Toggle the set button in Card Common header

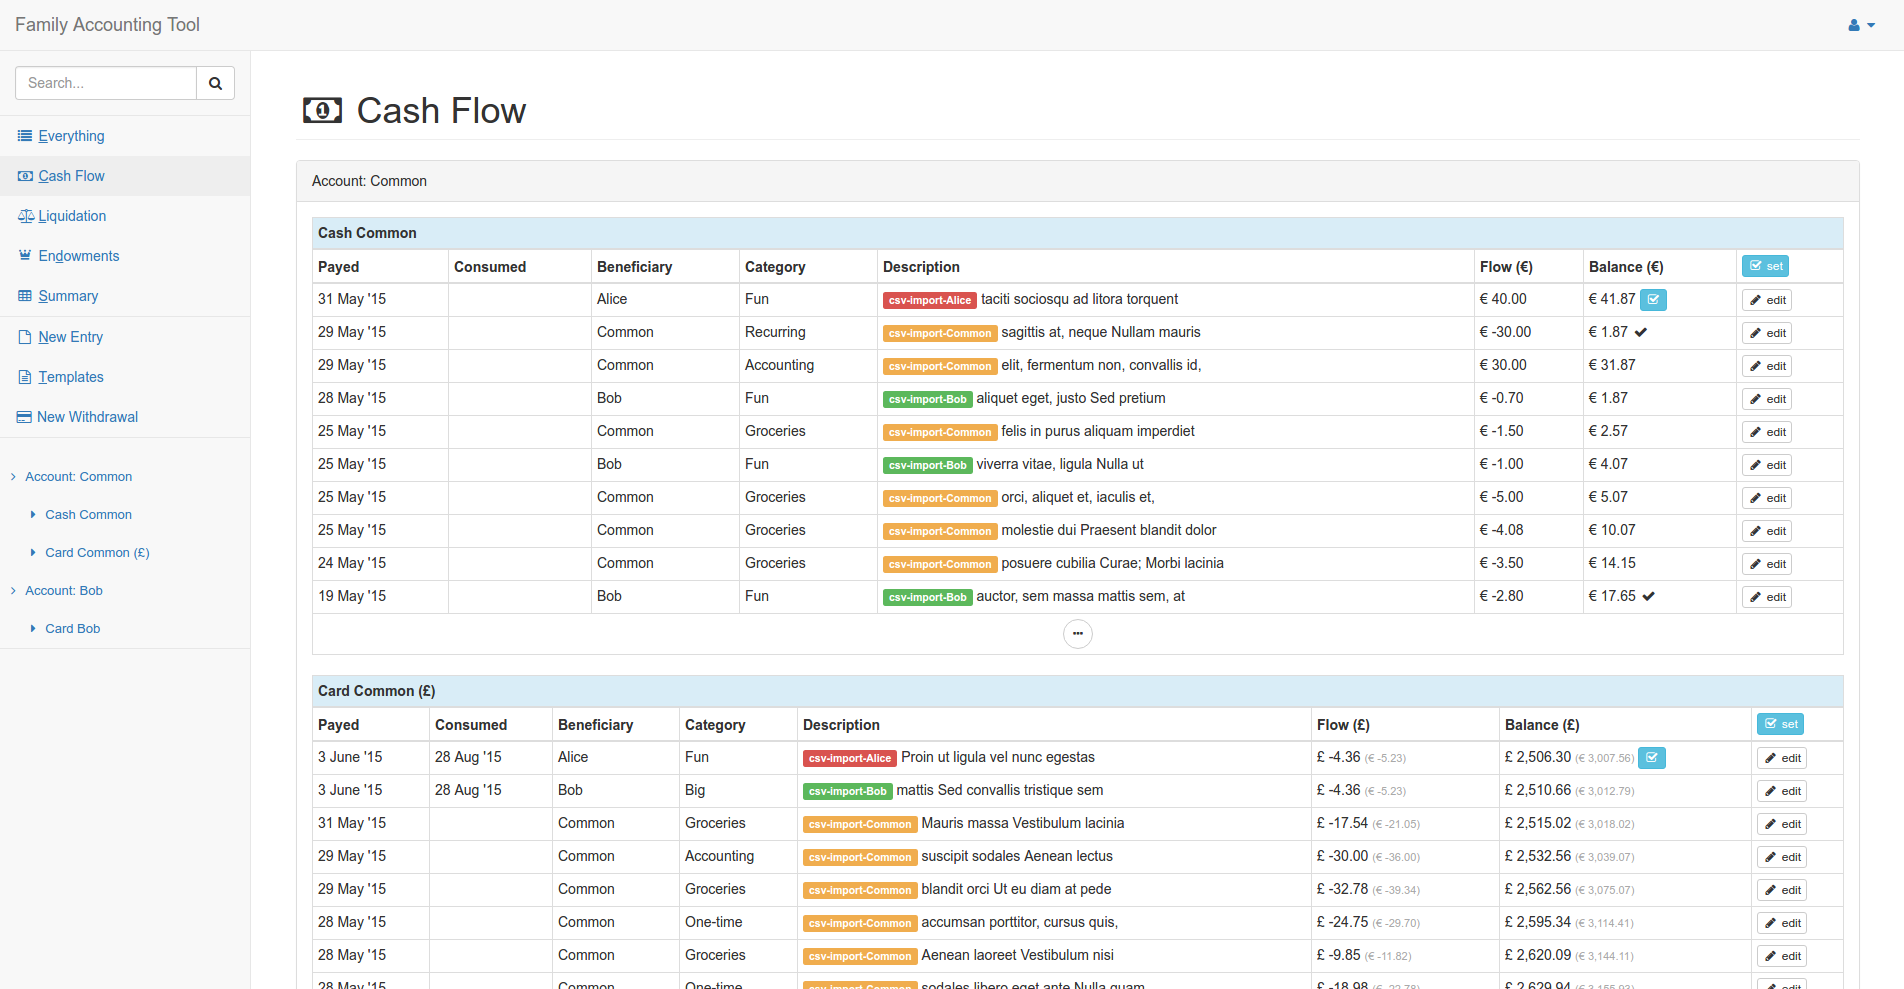1780,724
